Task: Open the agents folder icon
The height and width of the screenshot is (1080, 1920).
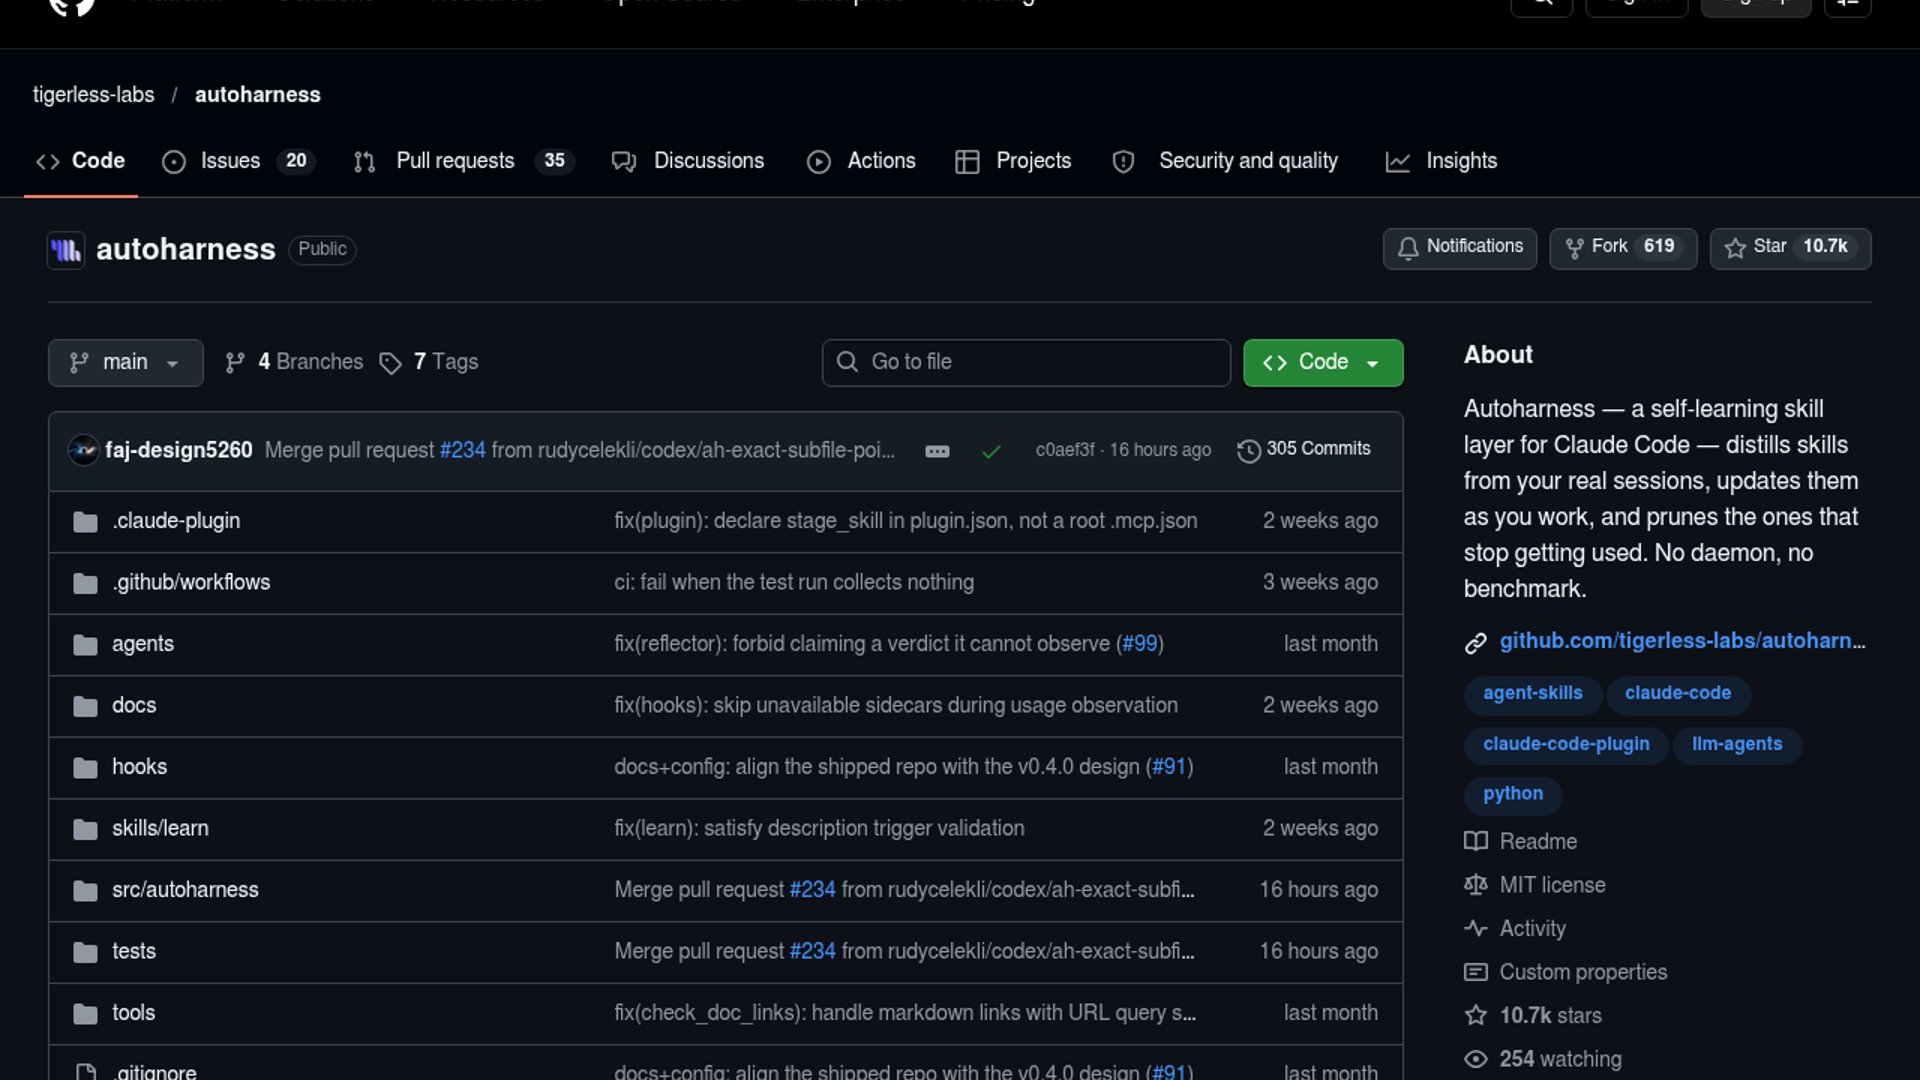Action: point(85,645)
